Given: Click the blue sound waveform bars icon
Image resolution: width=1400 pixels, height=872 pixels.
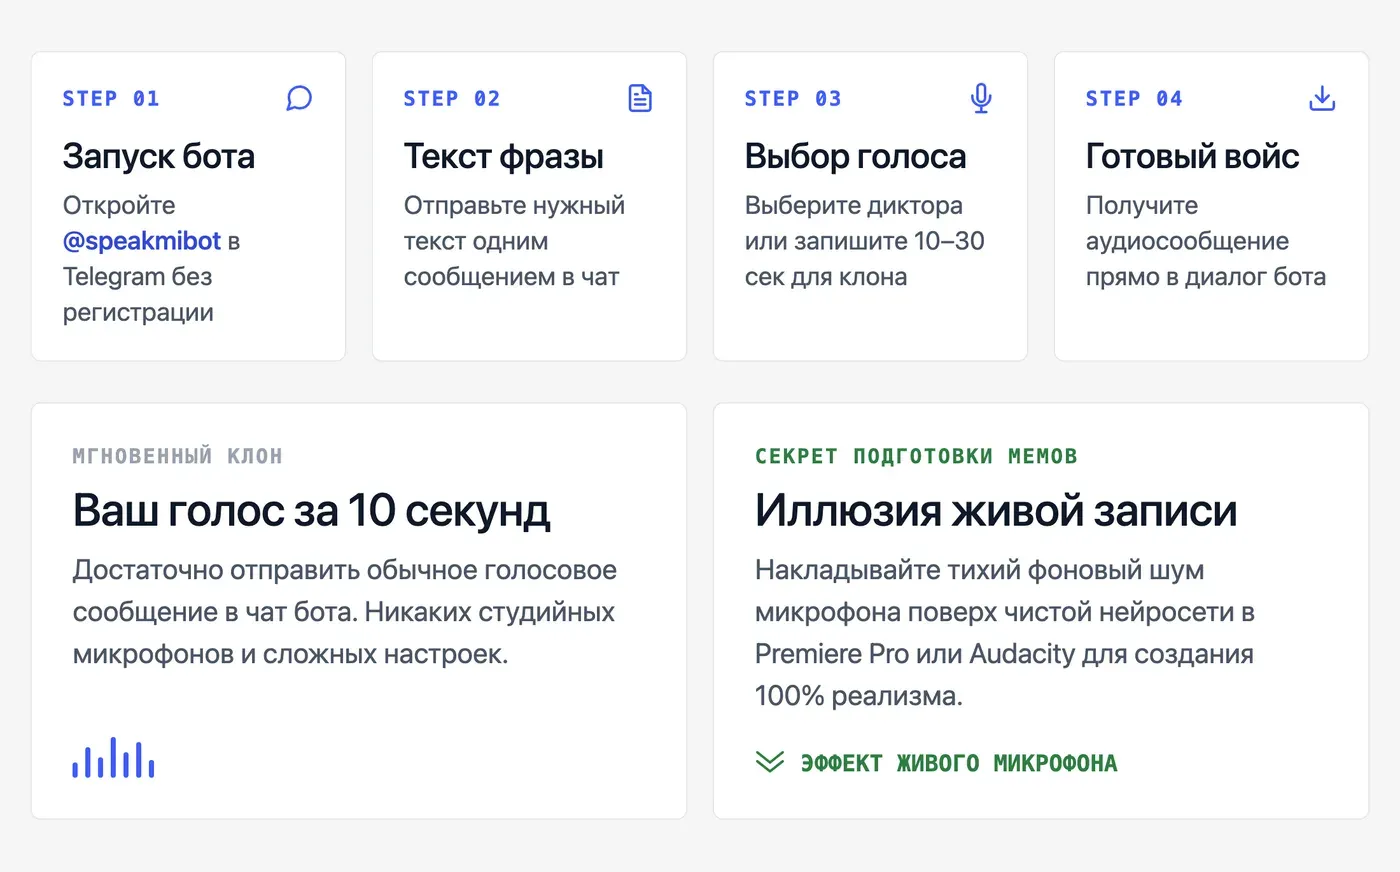Looking at the screenshot, I should click(113, 757).
